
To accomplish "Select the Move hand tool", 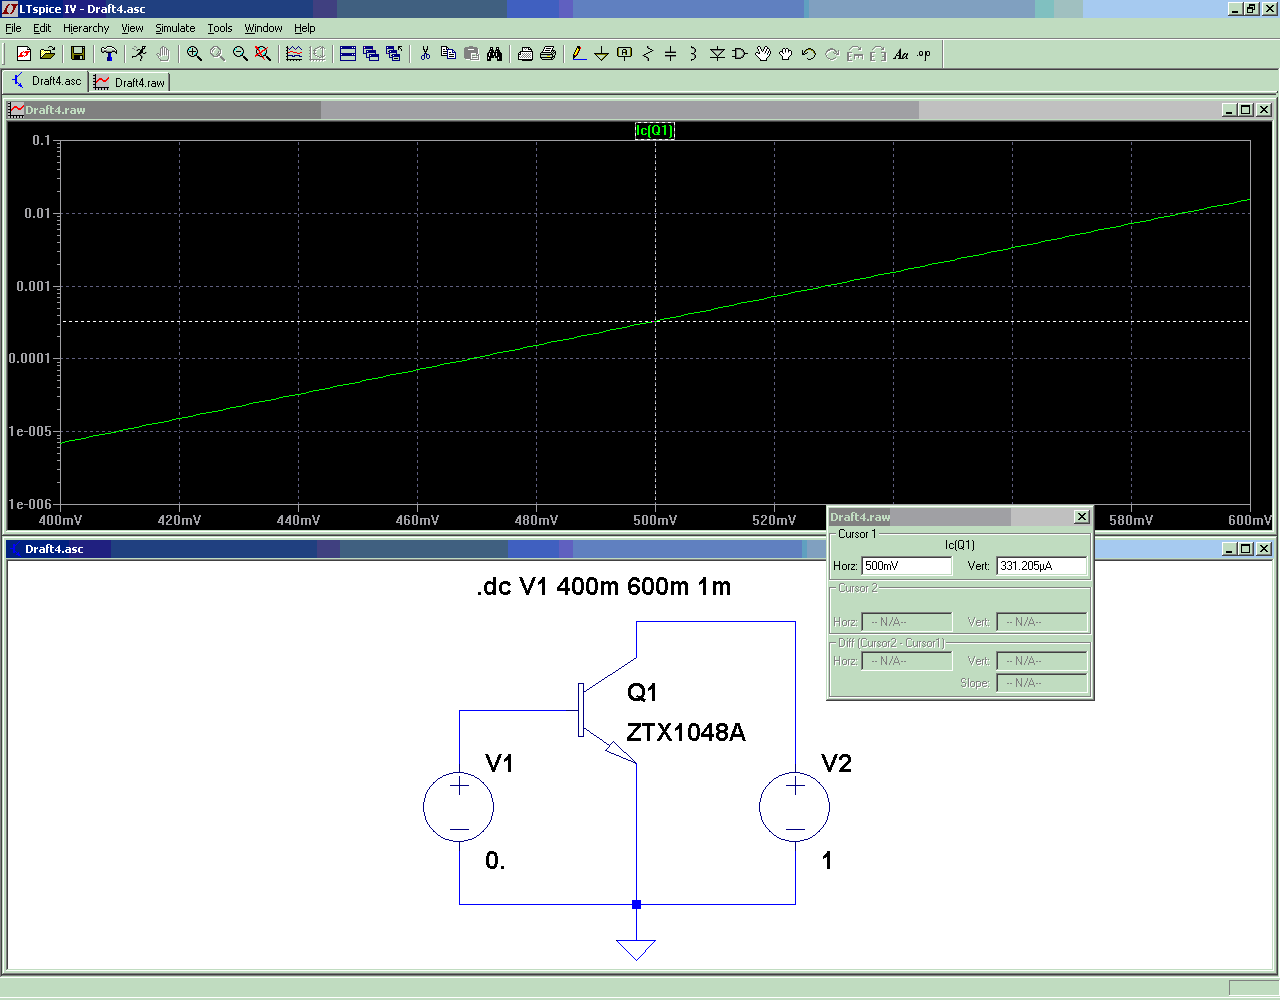I will click(763, 54).
